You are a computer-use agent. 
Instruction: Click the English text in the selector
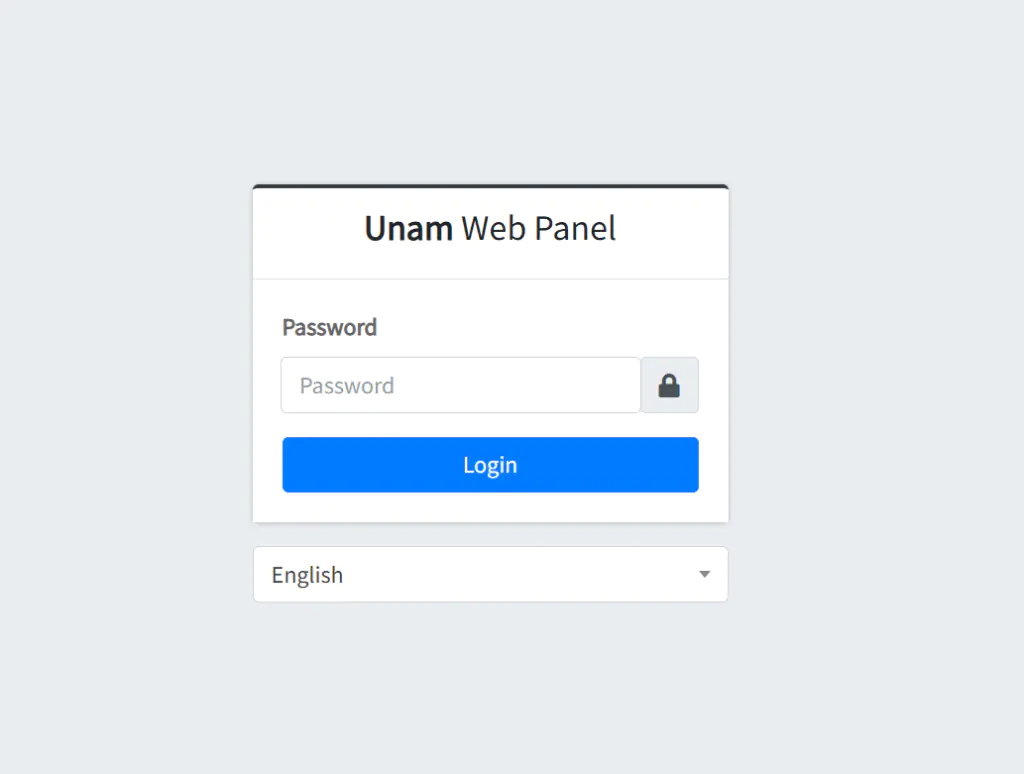[307, 574]
